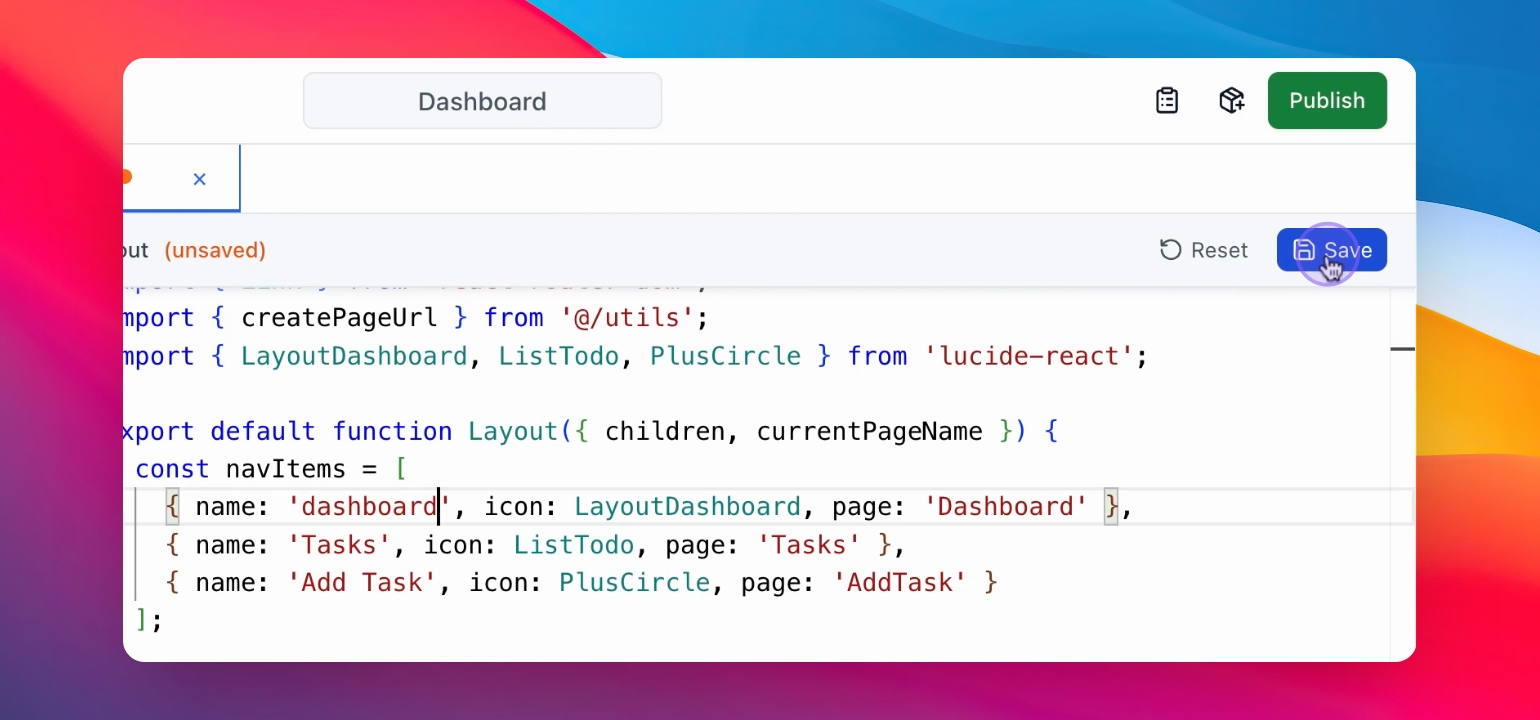Click the currentPageName parameter

click(870, 431)
